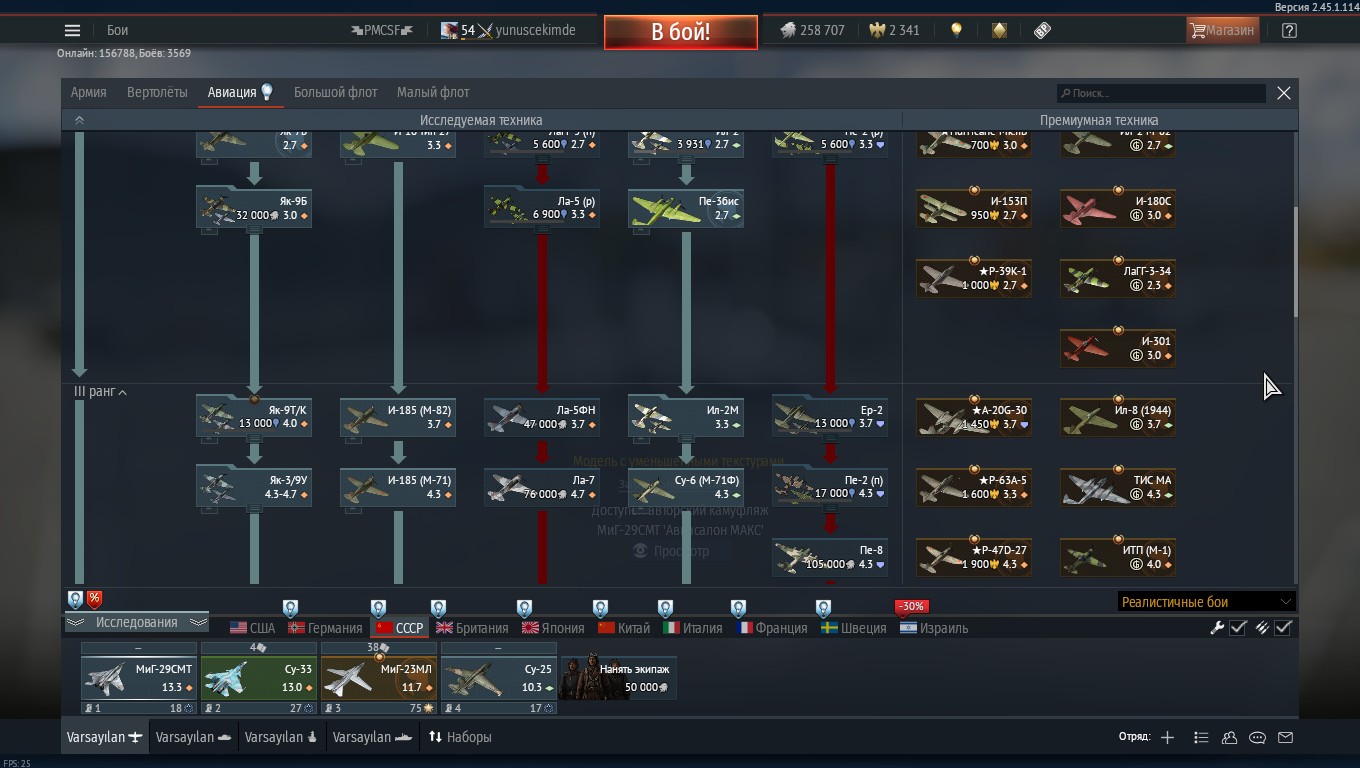The height and width of the screenshot is (768, 1360).
Task: Select the Швеция nation tab
Action: pos(853,628)
